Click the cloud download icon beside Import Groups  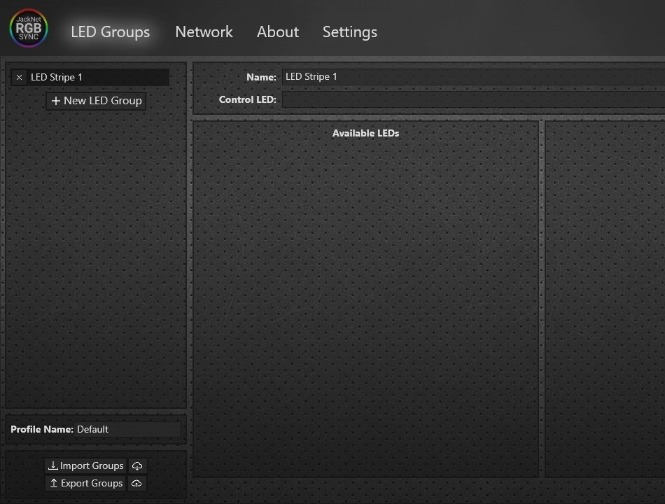click(x=137, y=466)
